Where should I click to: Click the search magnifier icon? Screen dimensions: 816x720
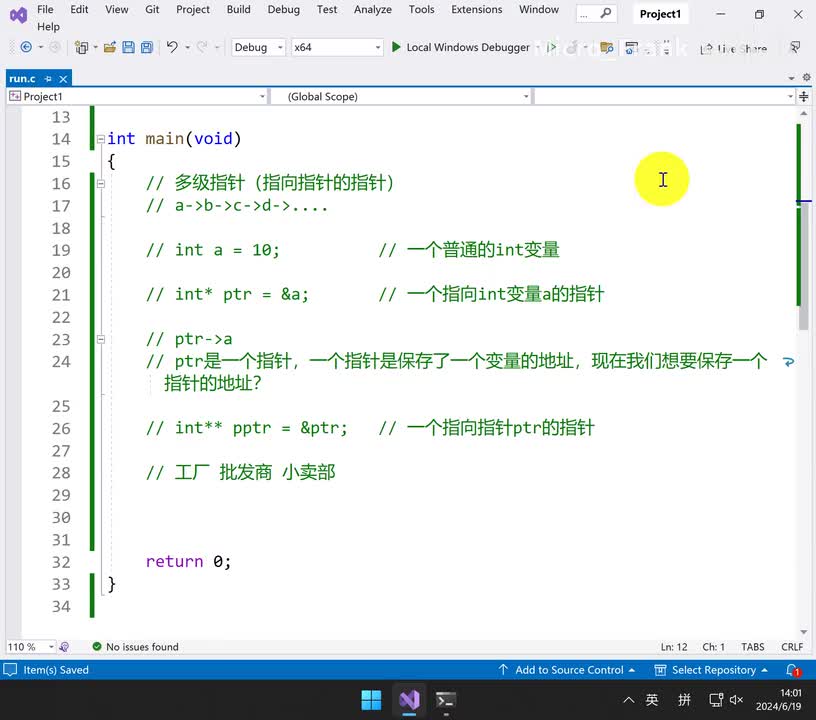[605, 14]
